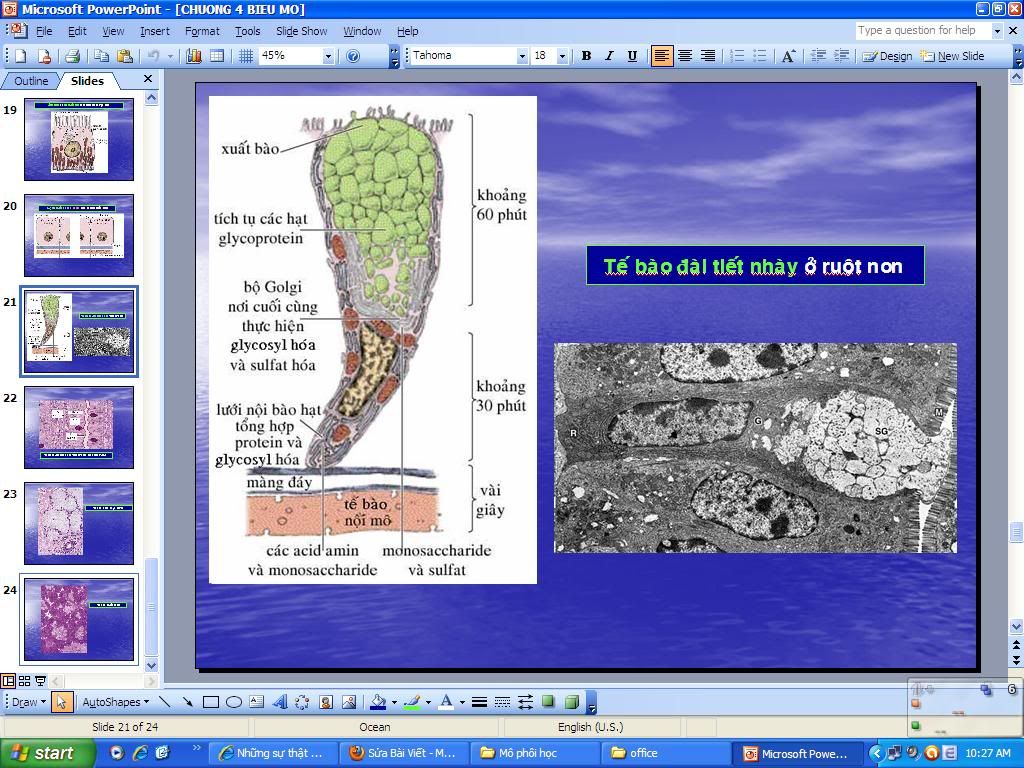
Task: Switch to Mô phôi học taskbar window
Action: tap(536, 753)
